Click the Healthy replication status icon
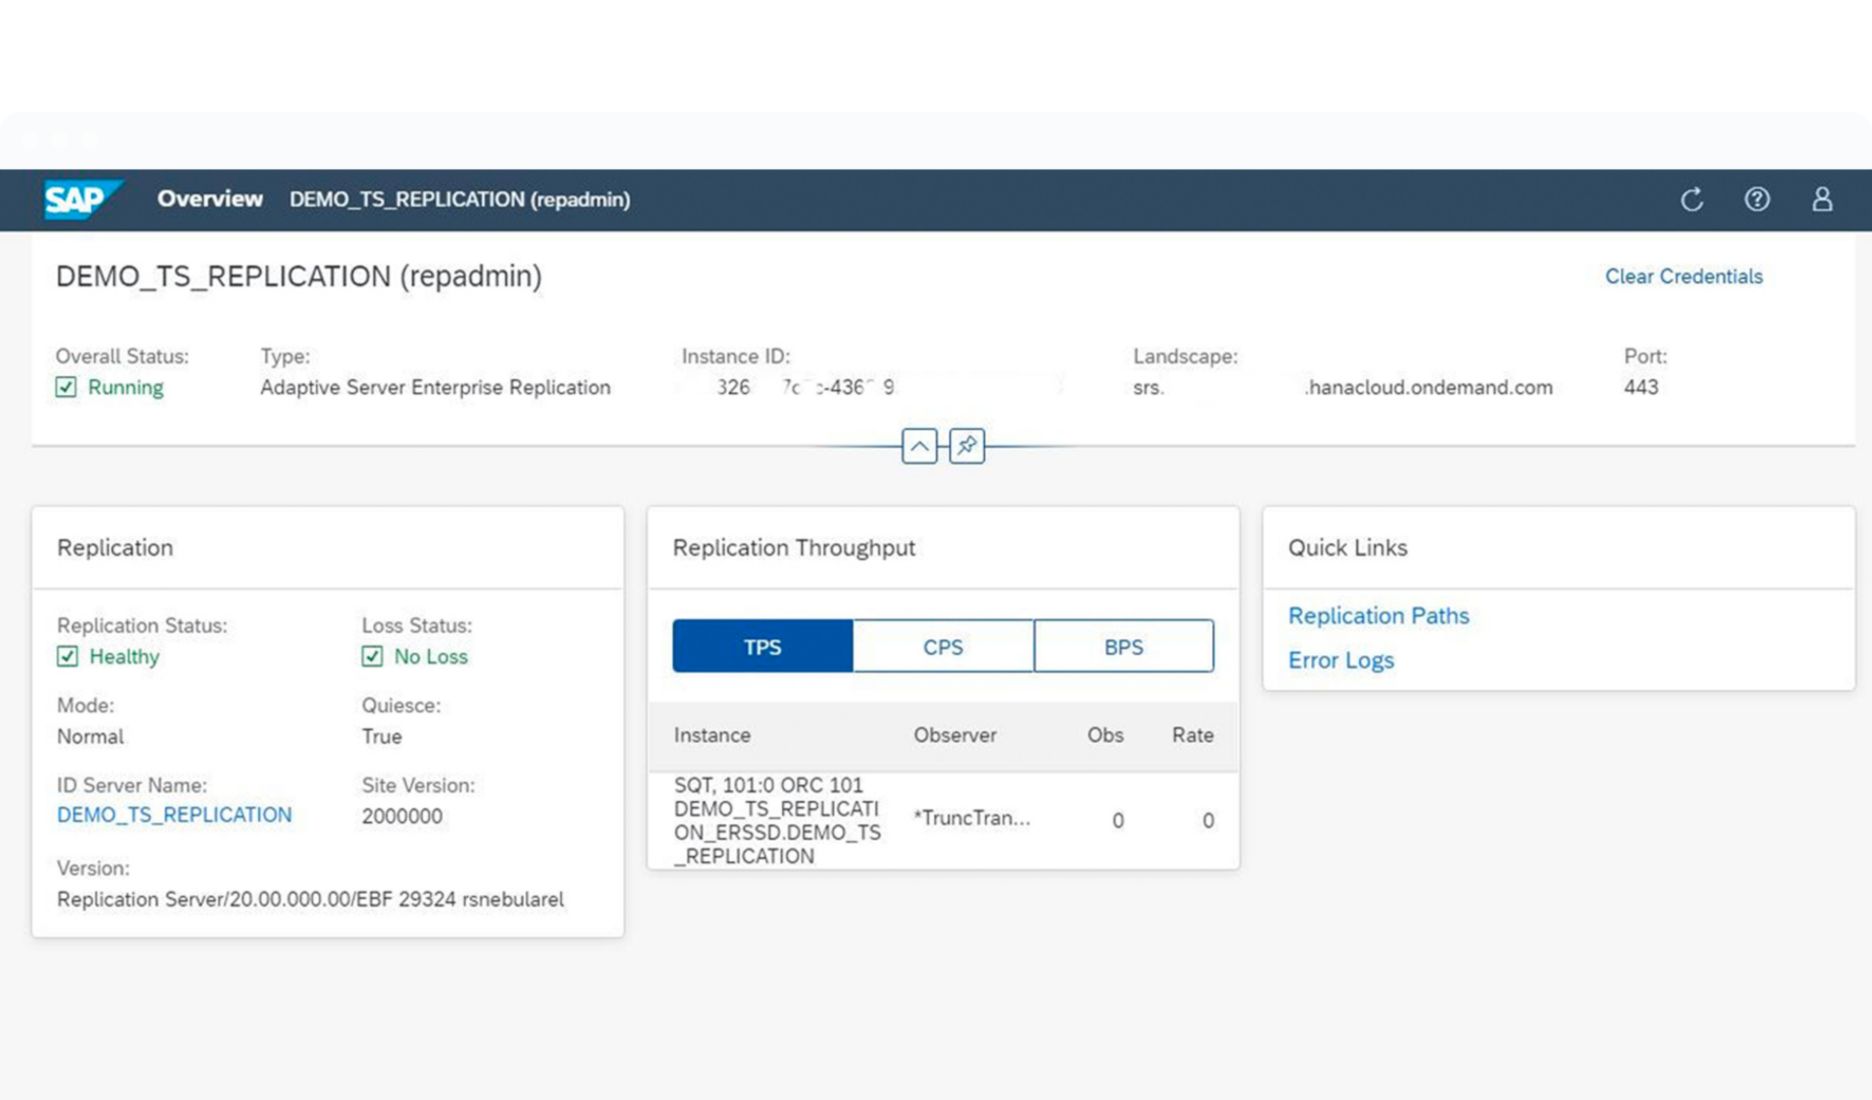Image resolution: width=1872 pixels, height=1100 pixels. pos(67,656)
